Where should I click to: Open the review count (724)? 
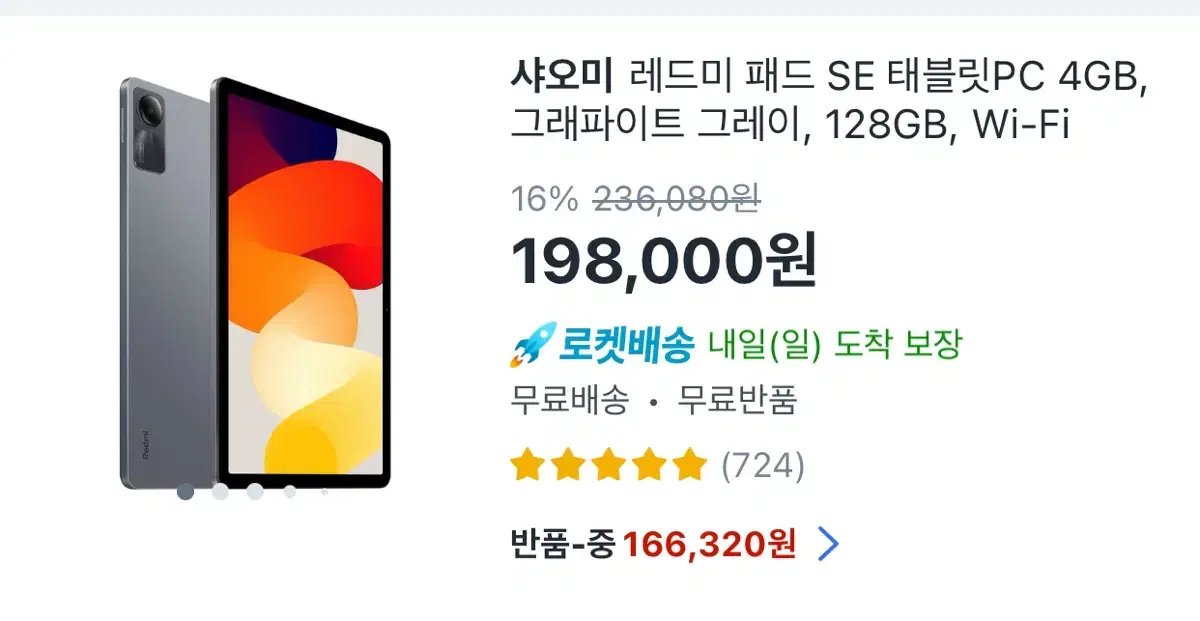pyautogui.click(x=763, y=465)
